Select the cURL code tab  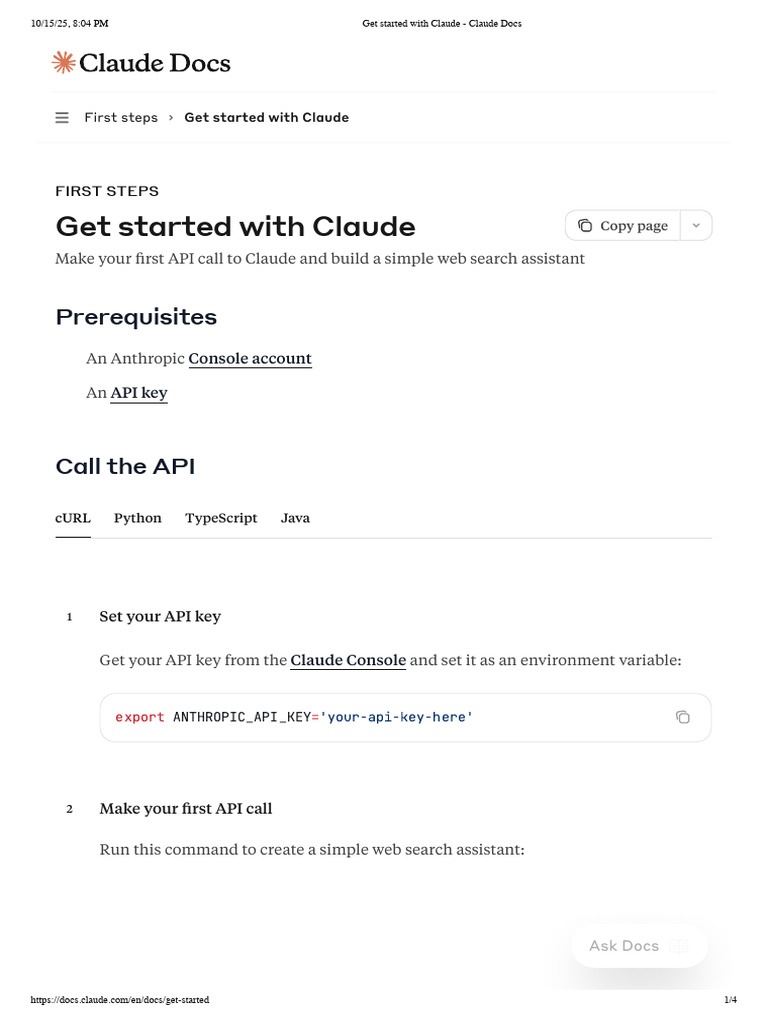pos(73,518)
